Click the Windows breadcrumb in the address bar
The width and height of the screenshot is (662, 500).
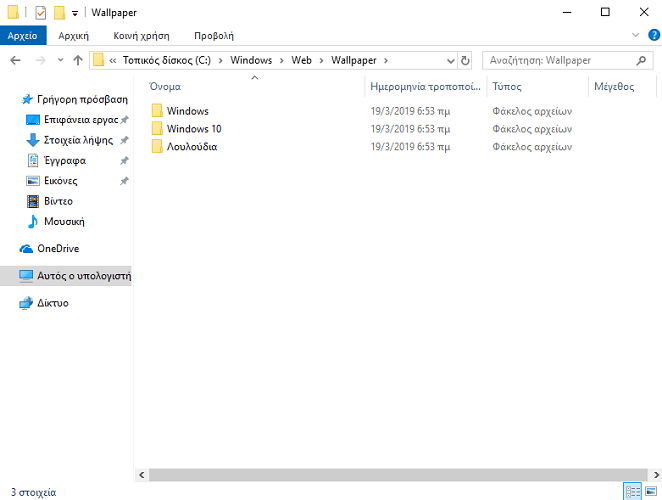pos(251,60)
